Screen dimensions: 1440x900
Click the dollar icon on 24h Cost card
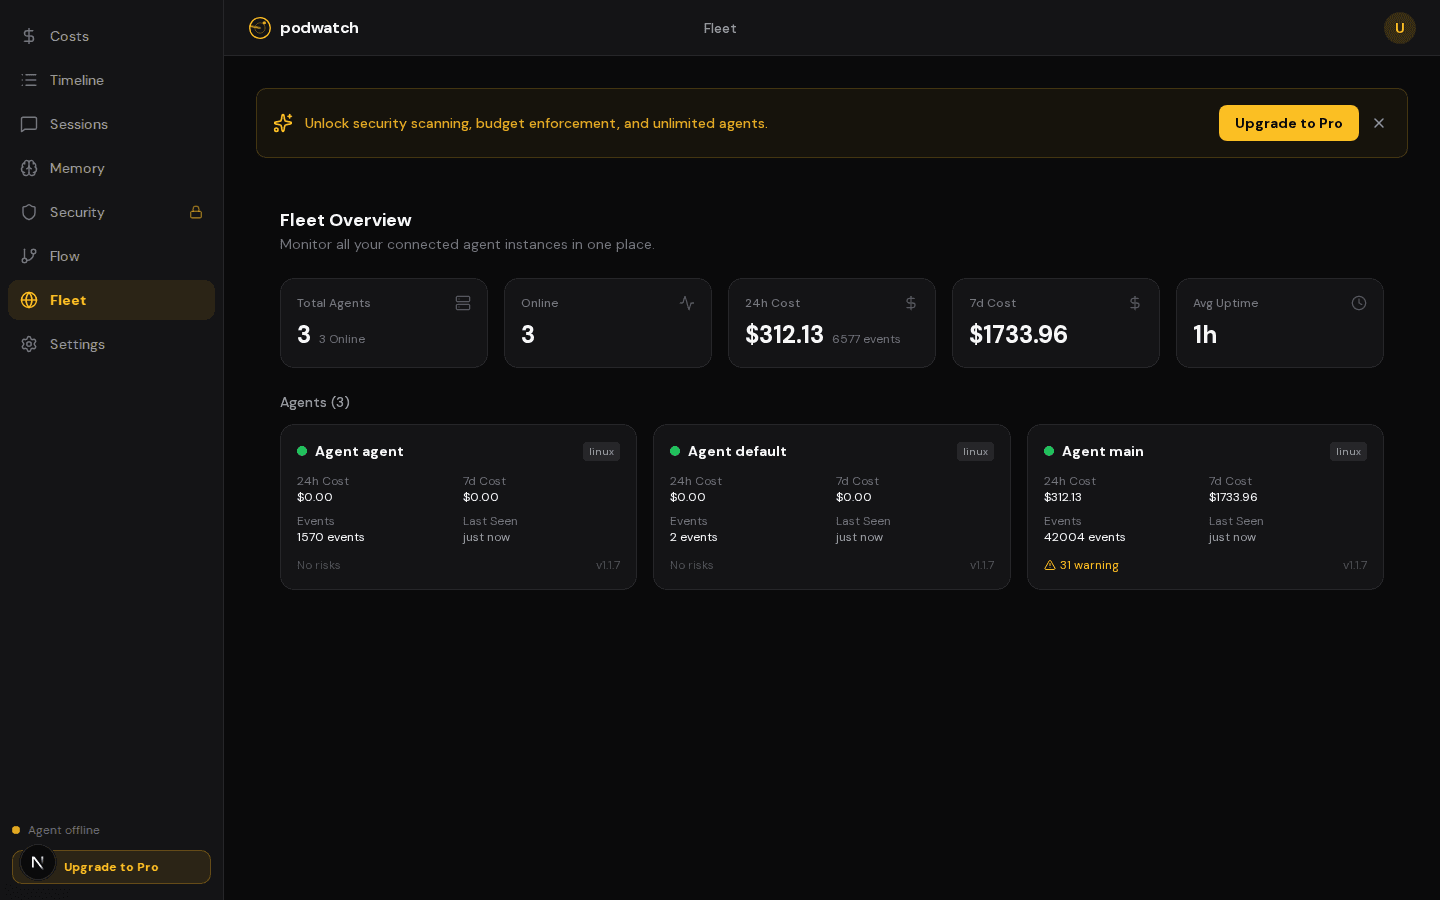click(x=910, y=303)
